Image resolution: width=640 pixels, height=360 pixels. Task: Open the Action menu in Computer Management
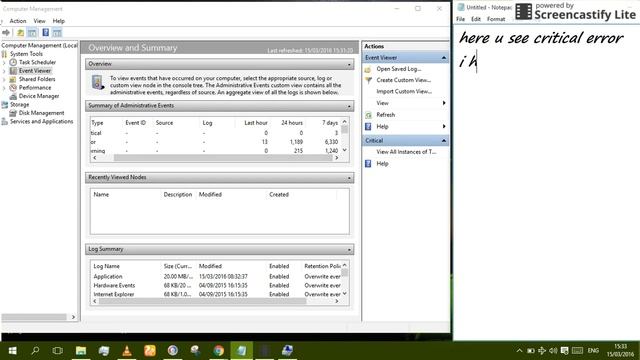click(x=18, y=21)
